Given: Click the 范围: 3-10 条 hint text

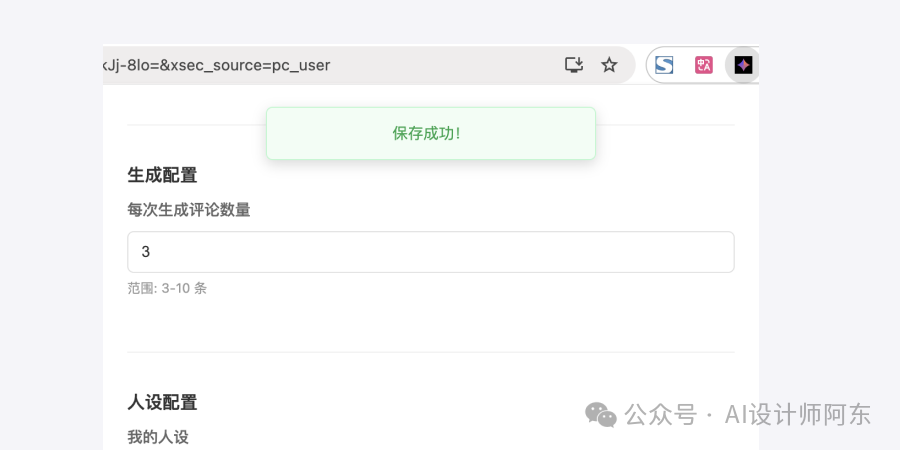Looking at the screenshot, I should [x=167, y=288].
